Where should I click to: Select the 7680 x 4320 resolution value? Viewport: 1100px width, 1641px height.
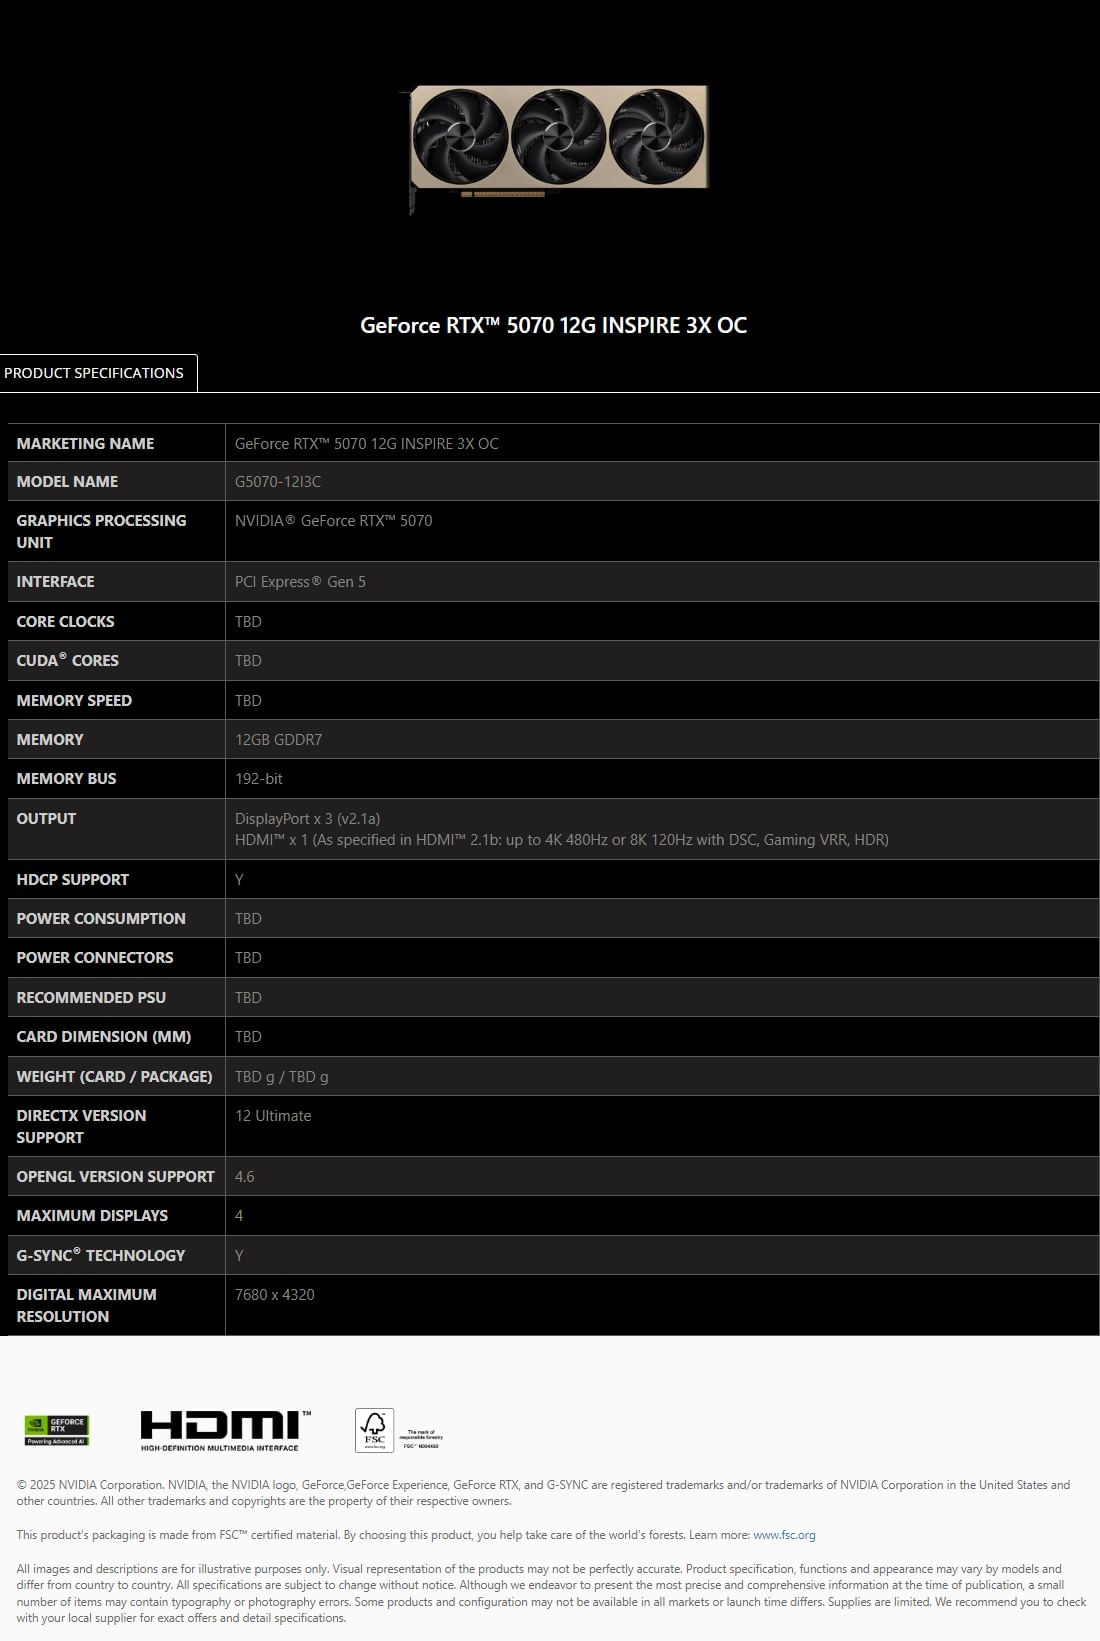pos(274,1295)
